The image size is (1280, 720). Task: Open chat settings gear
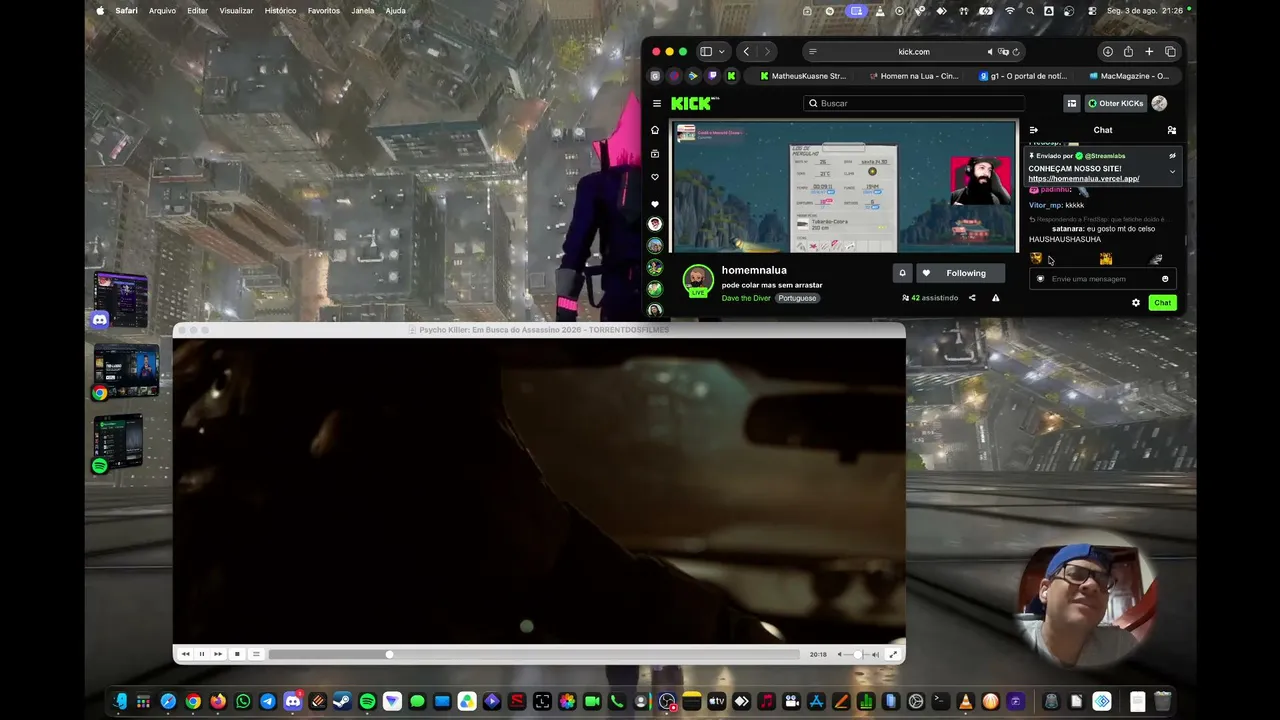click(x=1136, y=302)
